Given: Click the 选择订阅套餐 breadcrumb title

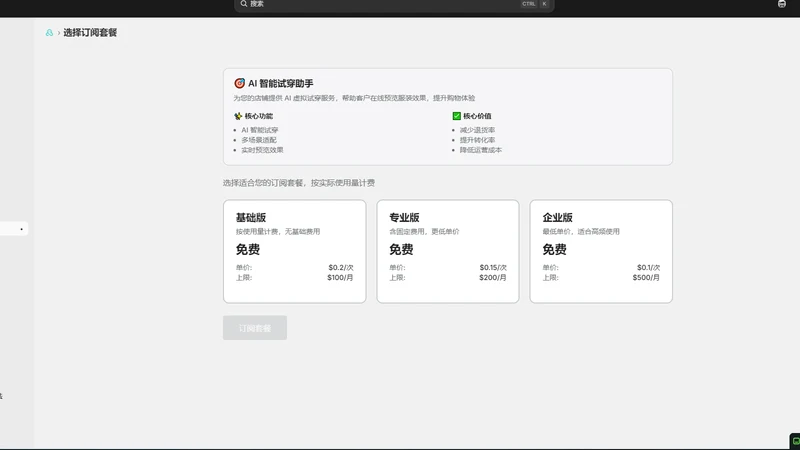Looking at the screenshot, I should [90, 33].
